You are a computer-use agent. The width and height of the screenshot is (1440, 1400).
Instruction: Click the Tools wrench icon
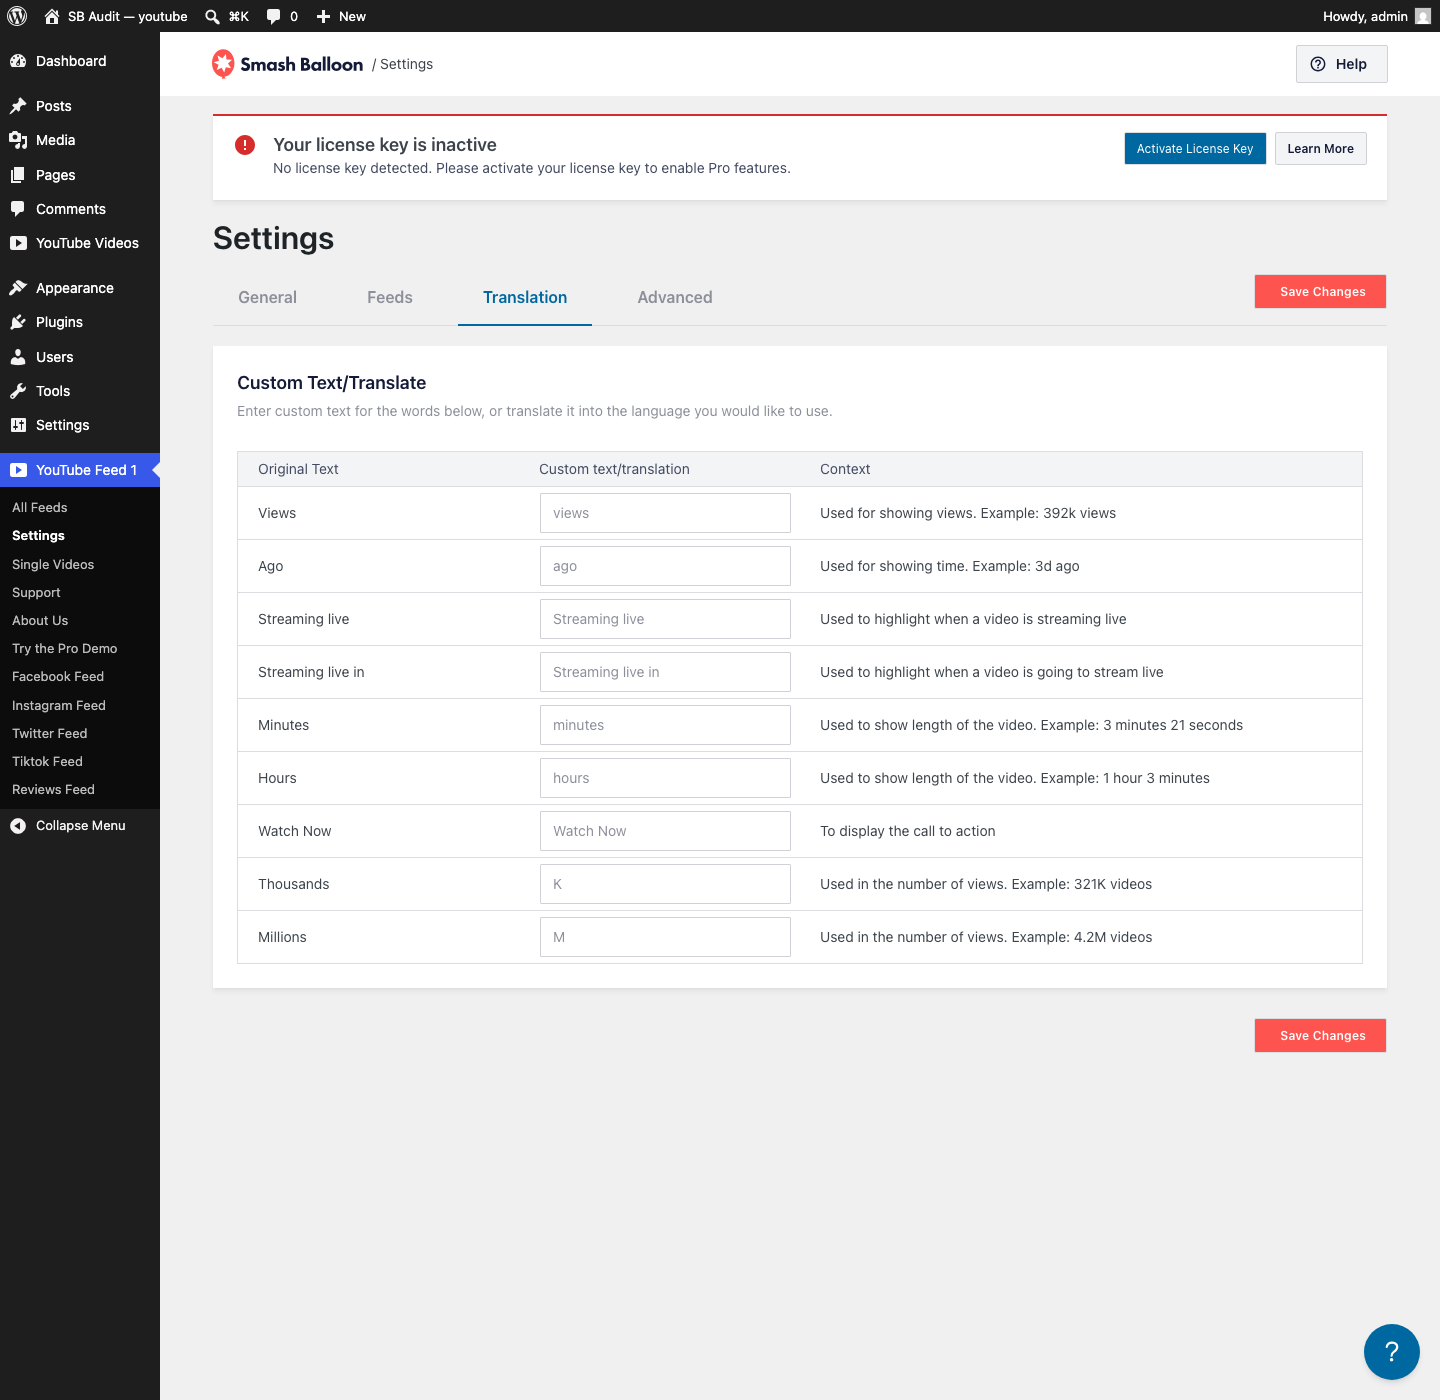(18, 391)
